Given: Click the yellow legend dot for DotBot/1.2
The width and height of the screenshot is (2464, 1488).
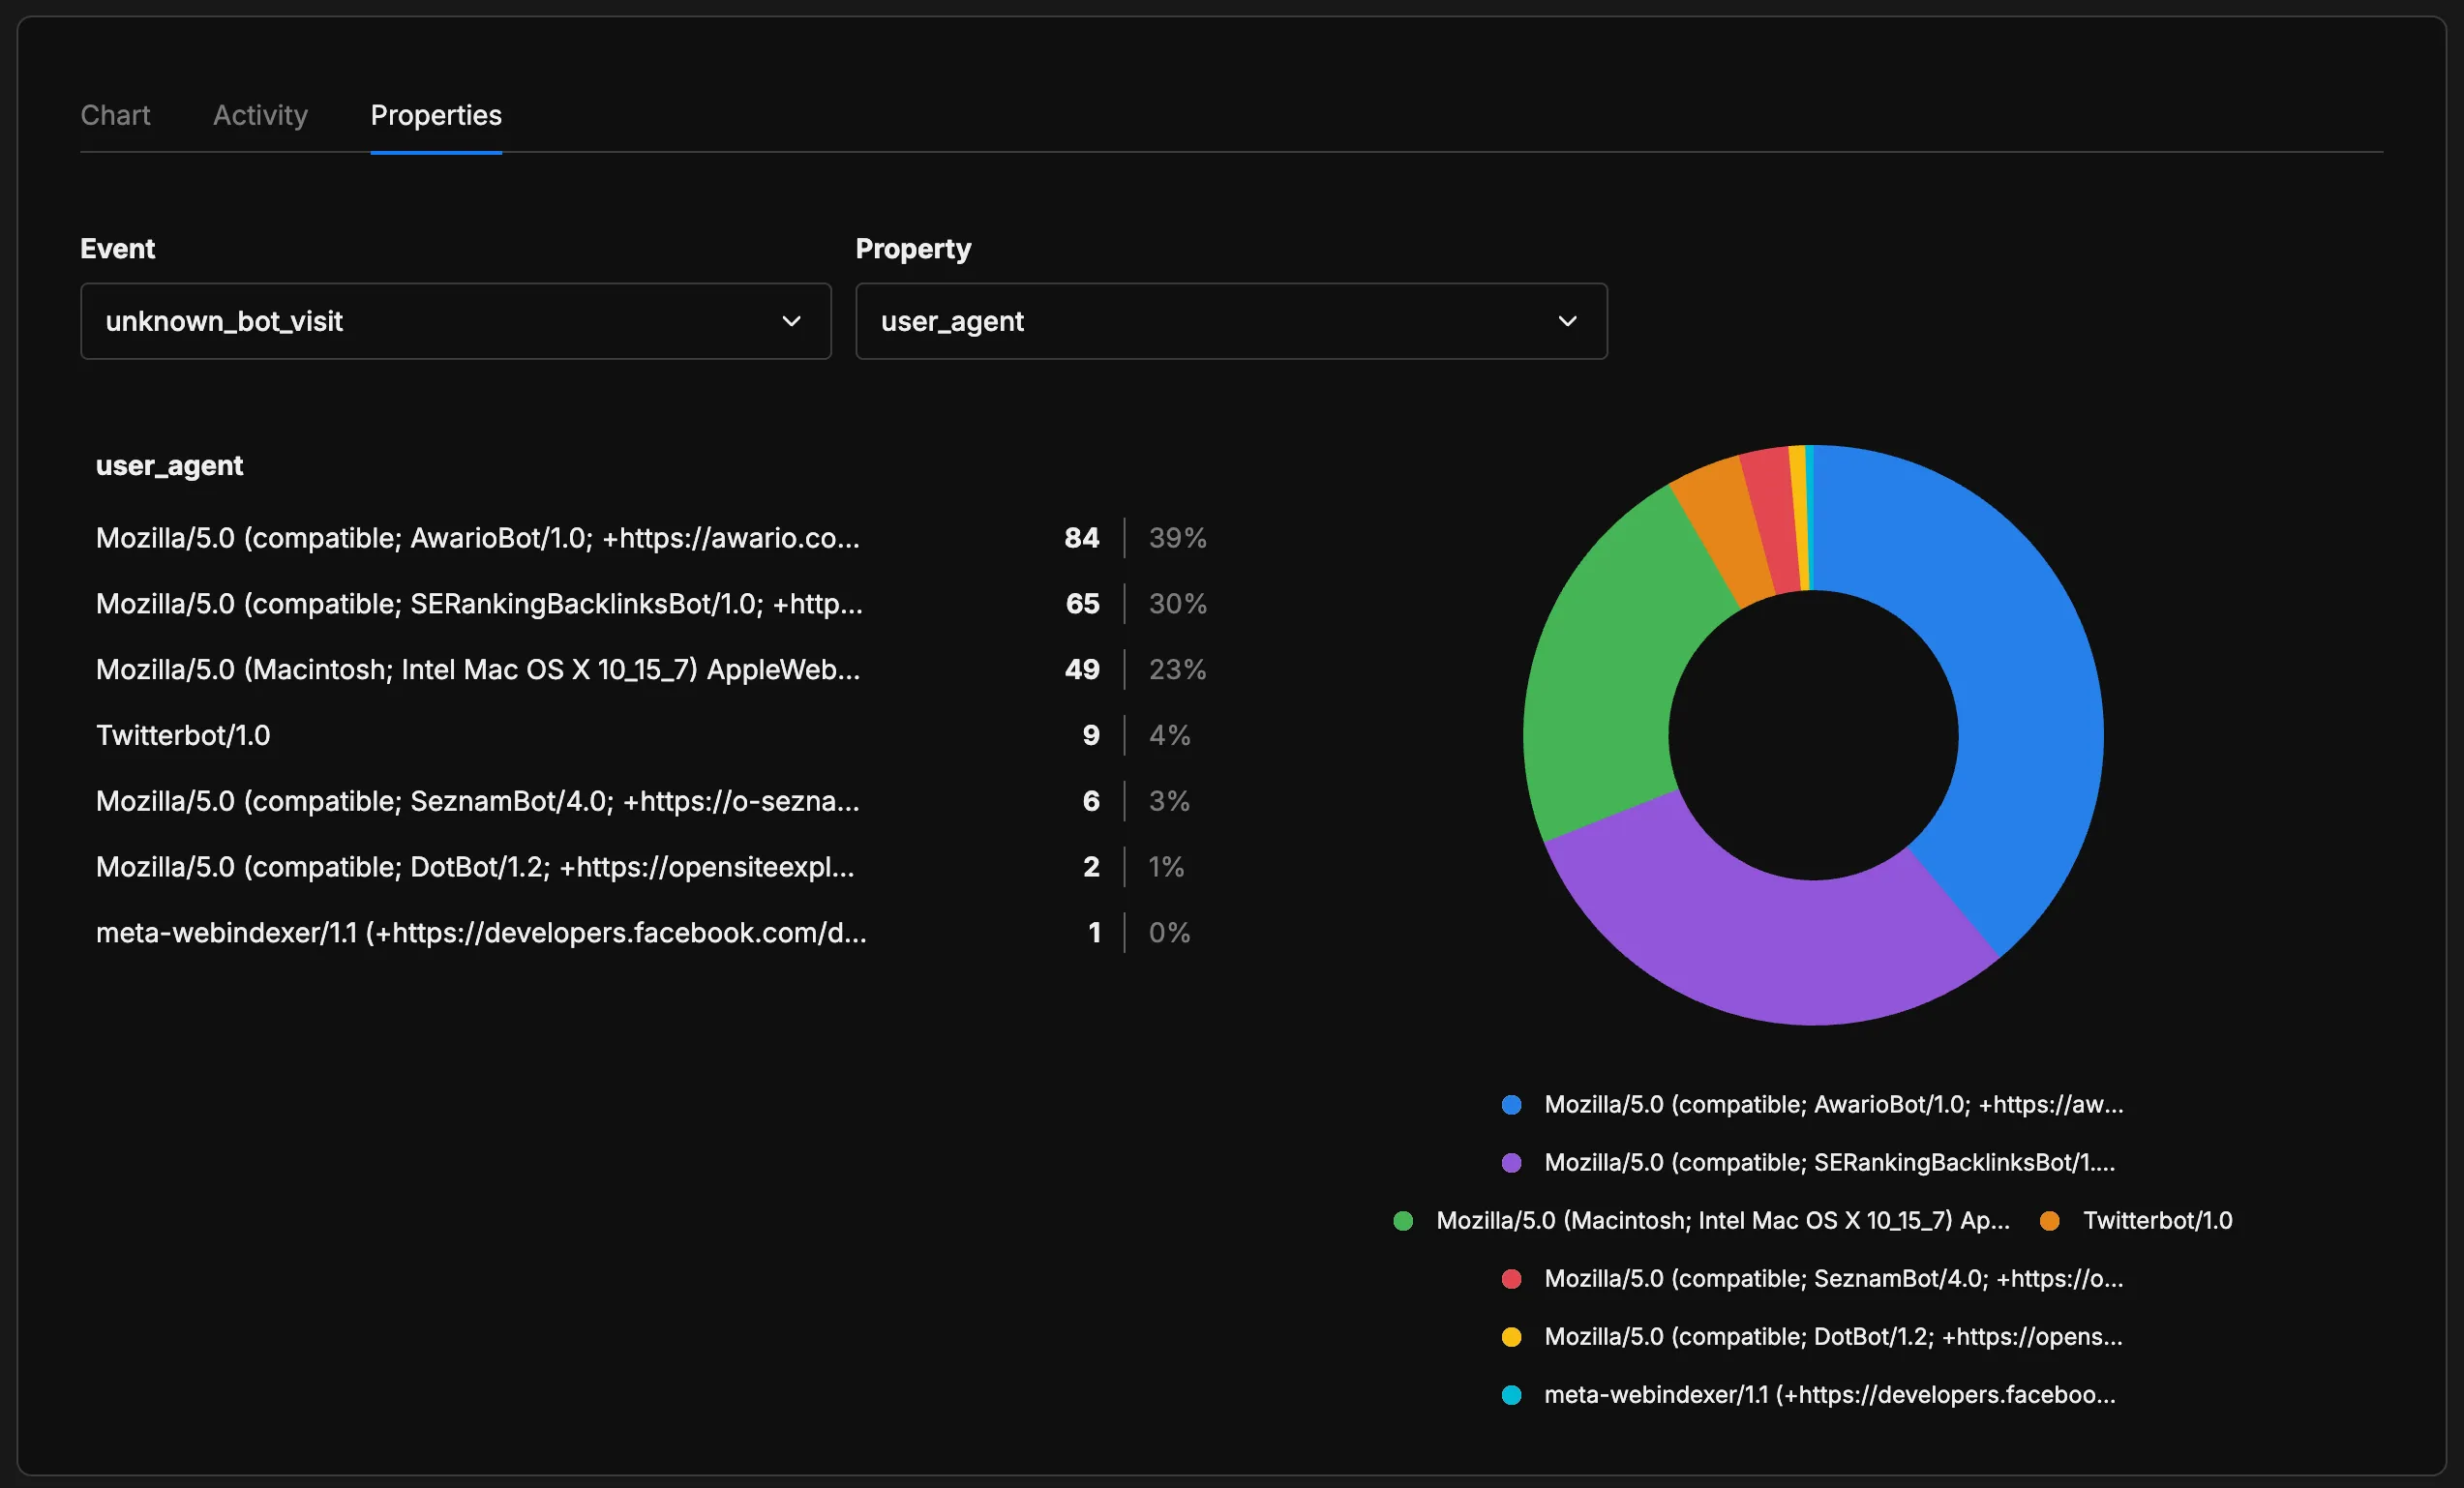Looking at the screenshot, I should pyautogui.click(x=1512, y=1337).
